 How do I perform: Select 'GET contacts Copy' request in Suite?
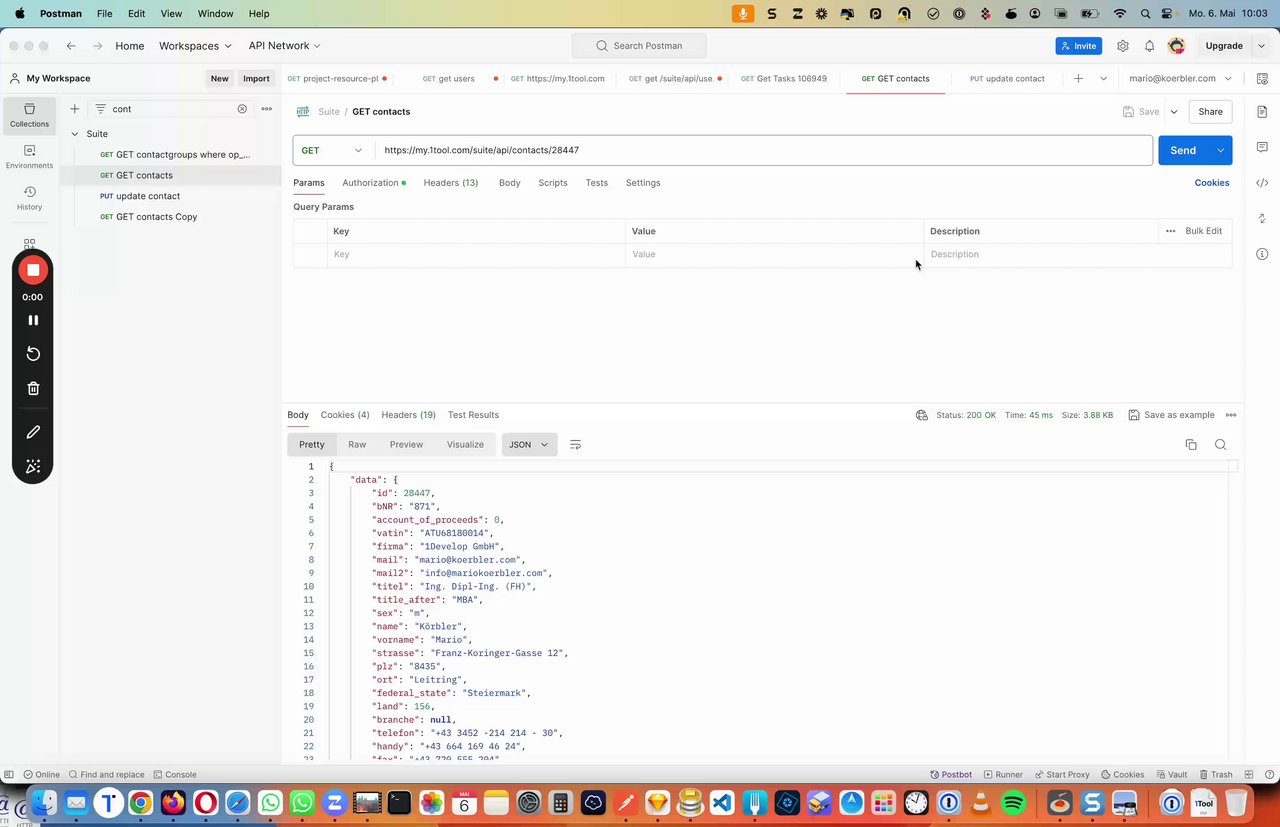pos(156,217)
